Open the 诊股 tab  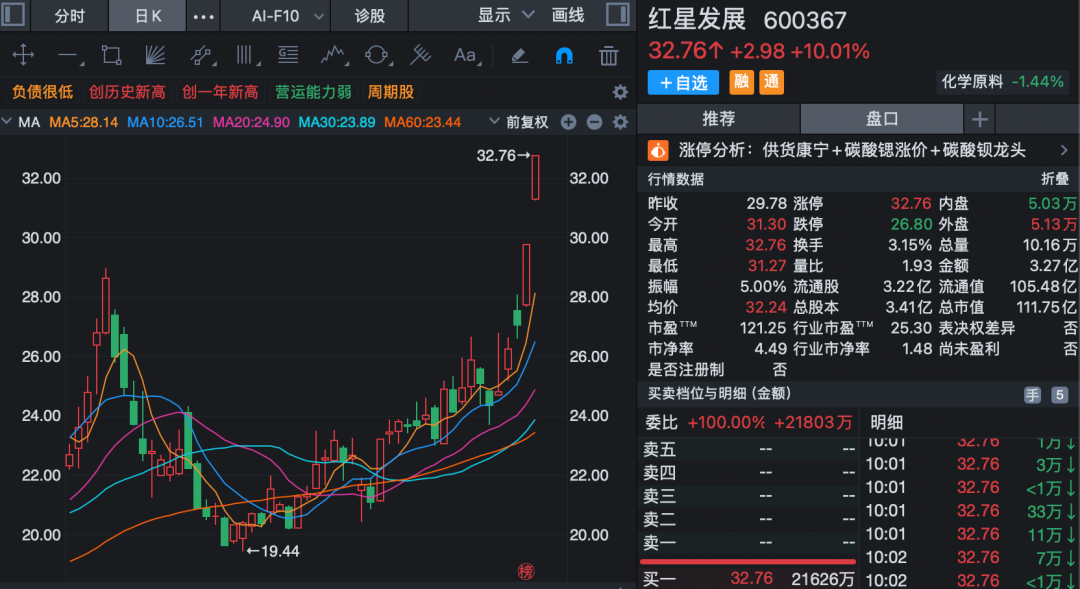(370, 16)
